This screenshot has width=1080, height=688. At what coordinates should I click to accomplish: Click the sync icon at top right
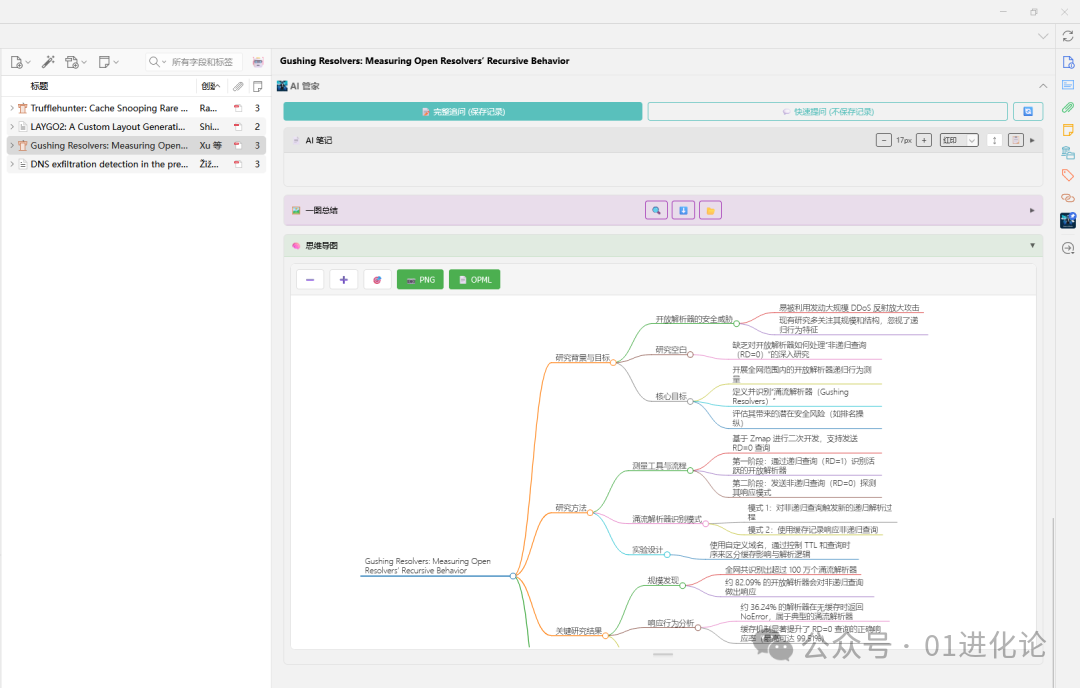pyautogui.click(x=1067, y=36)
